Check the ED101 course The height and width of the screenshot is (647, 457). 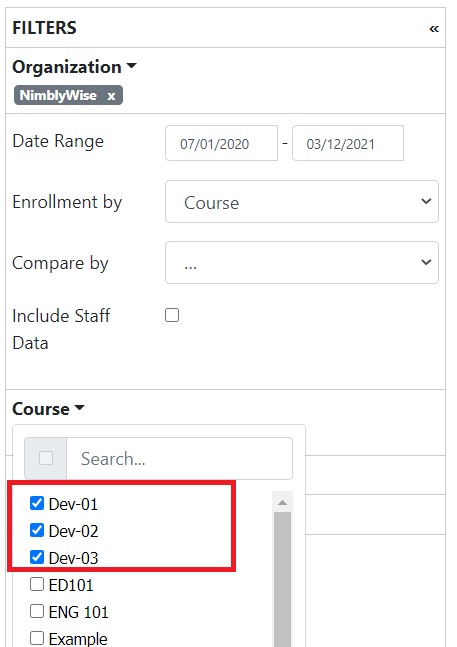click(37, 584)
